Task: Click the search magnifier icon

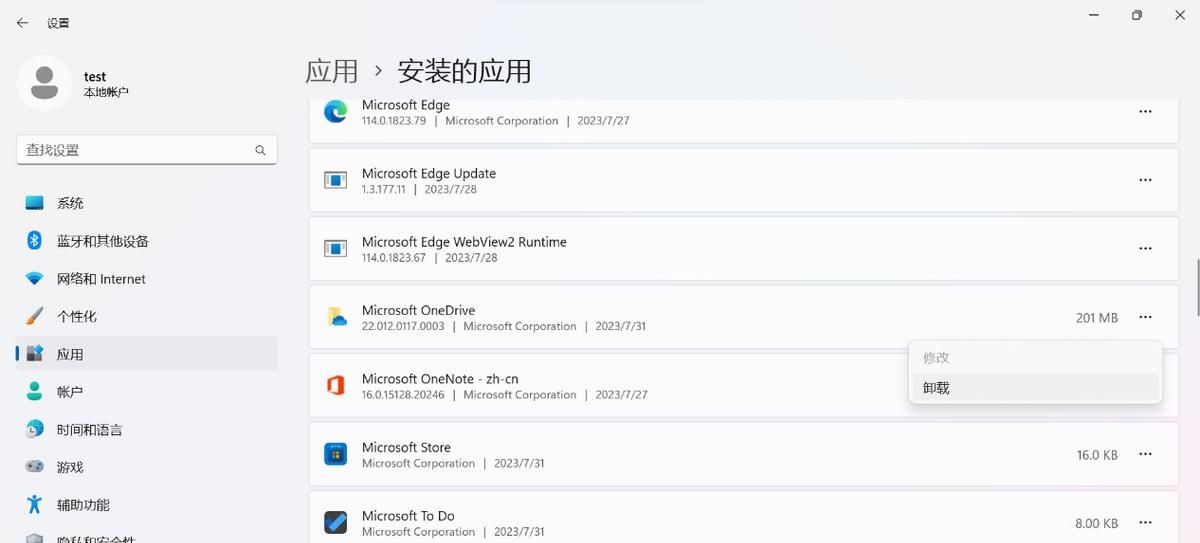Action: tap(260, 150)
